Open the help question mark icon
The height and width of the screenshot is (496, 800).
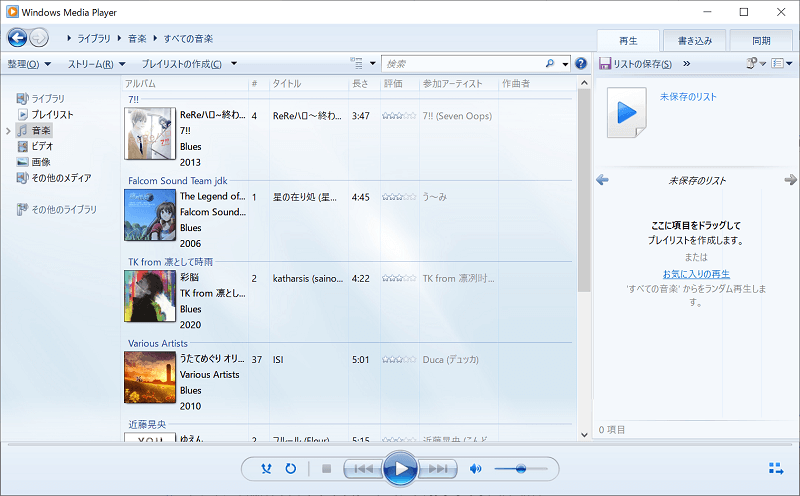pos(581,64)
